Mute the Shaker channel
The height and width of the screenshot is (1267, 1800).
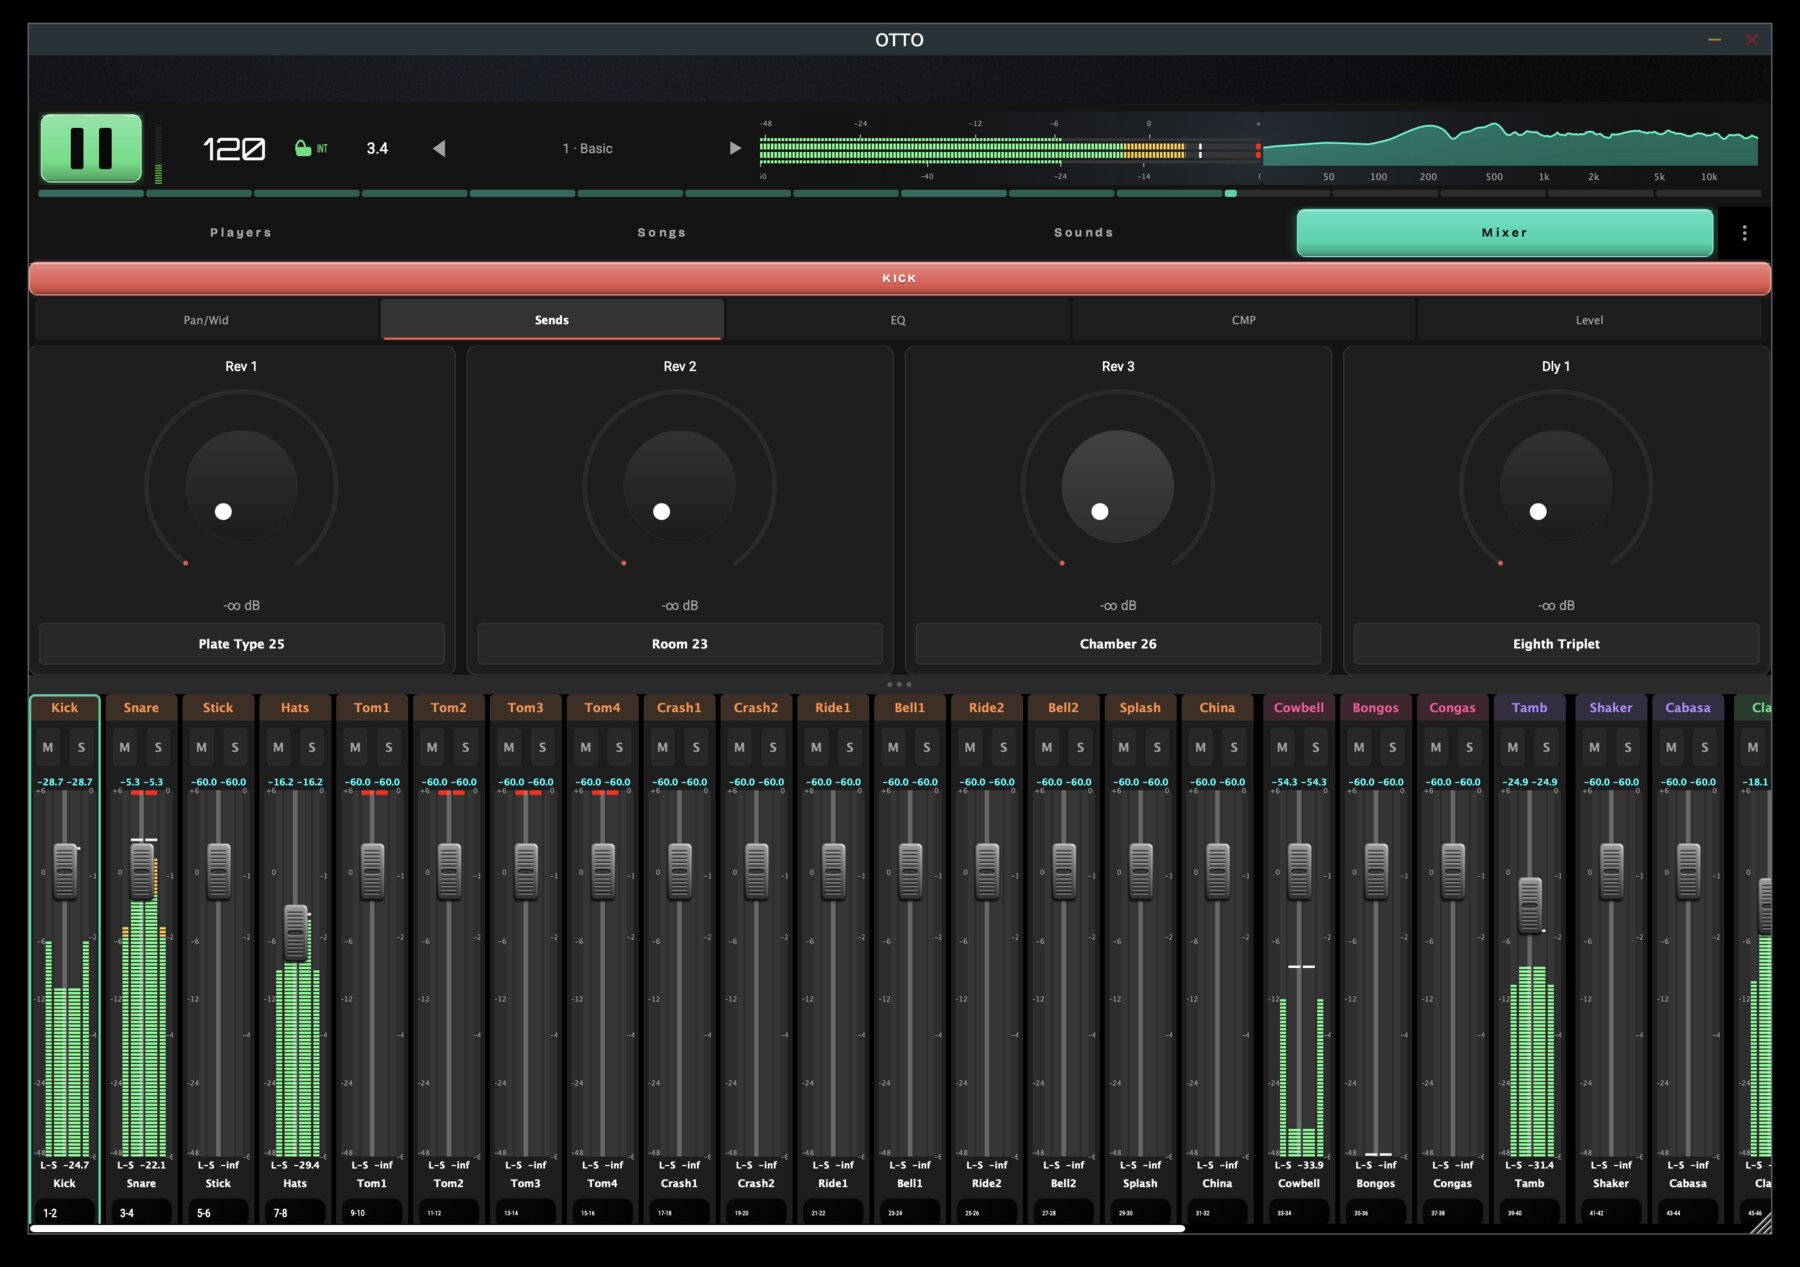pos(1594,747)
